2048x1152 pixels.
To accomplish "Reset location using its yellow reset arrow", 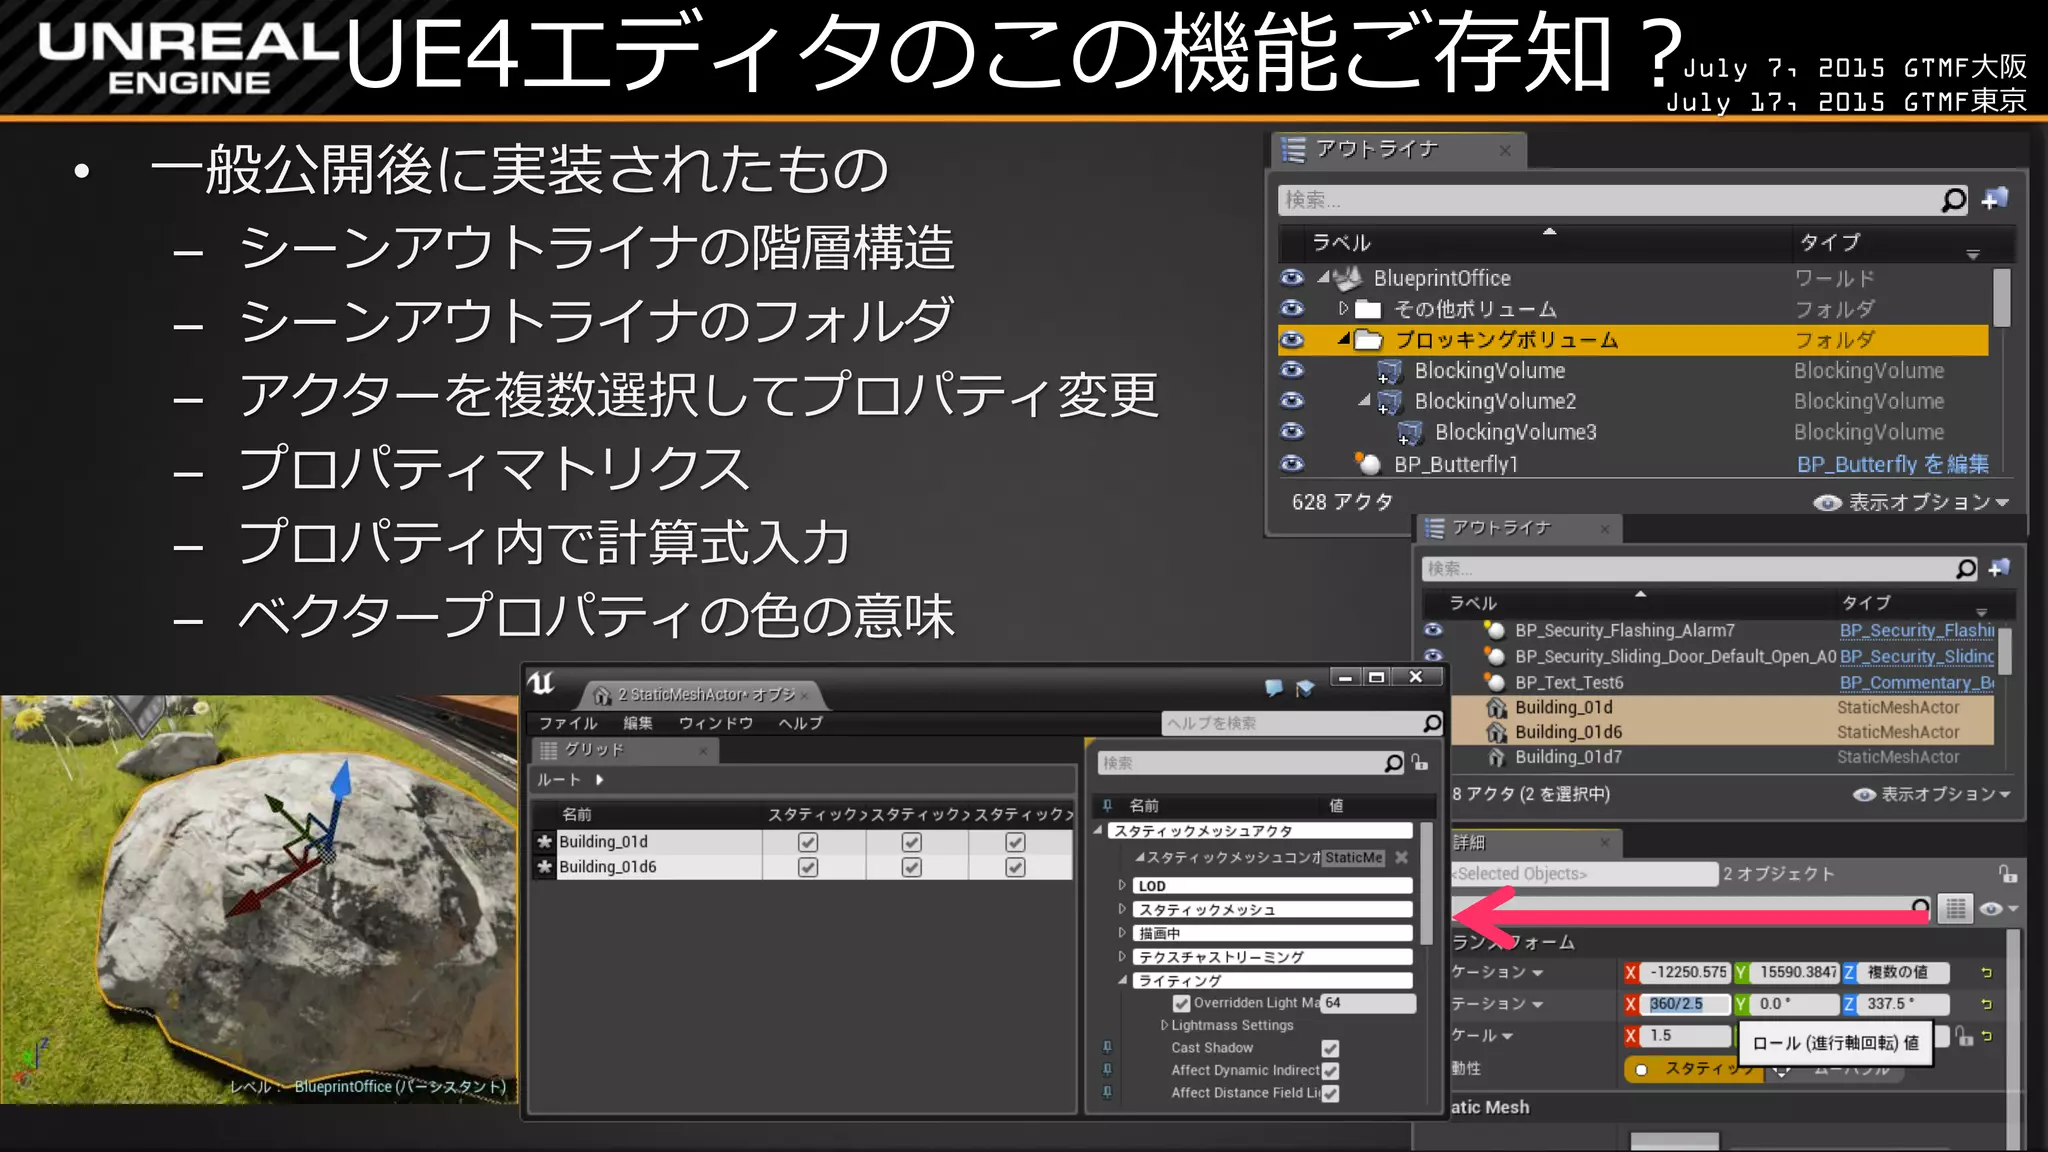I will [1987, 972].
